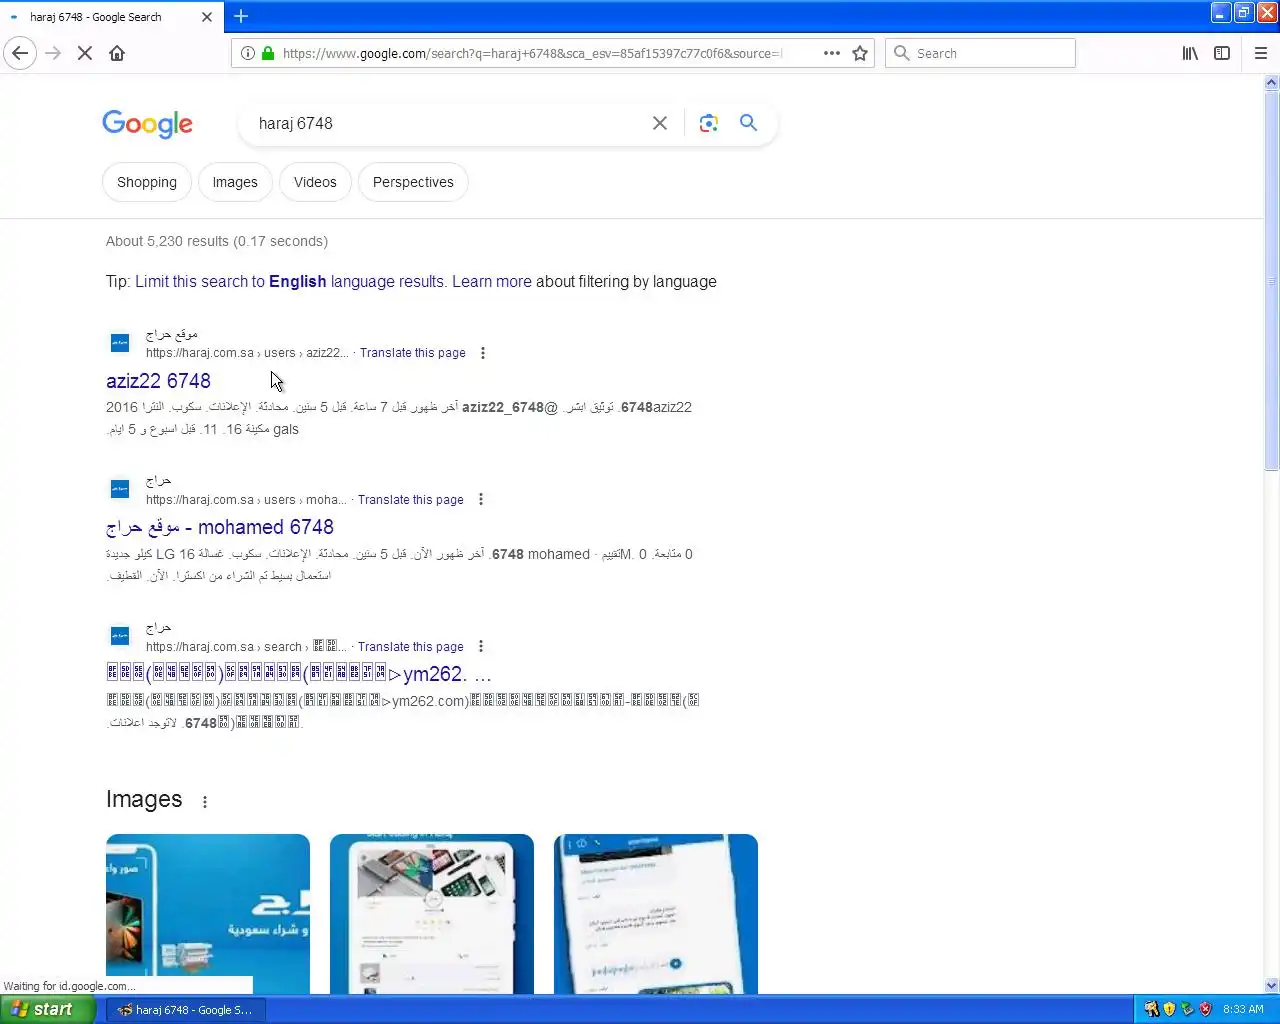
Task: Switch to Images results
Action: point(235,182)
